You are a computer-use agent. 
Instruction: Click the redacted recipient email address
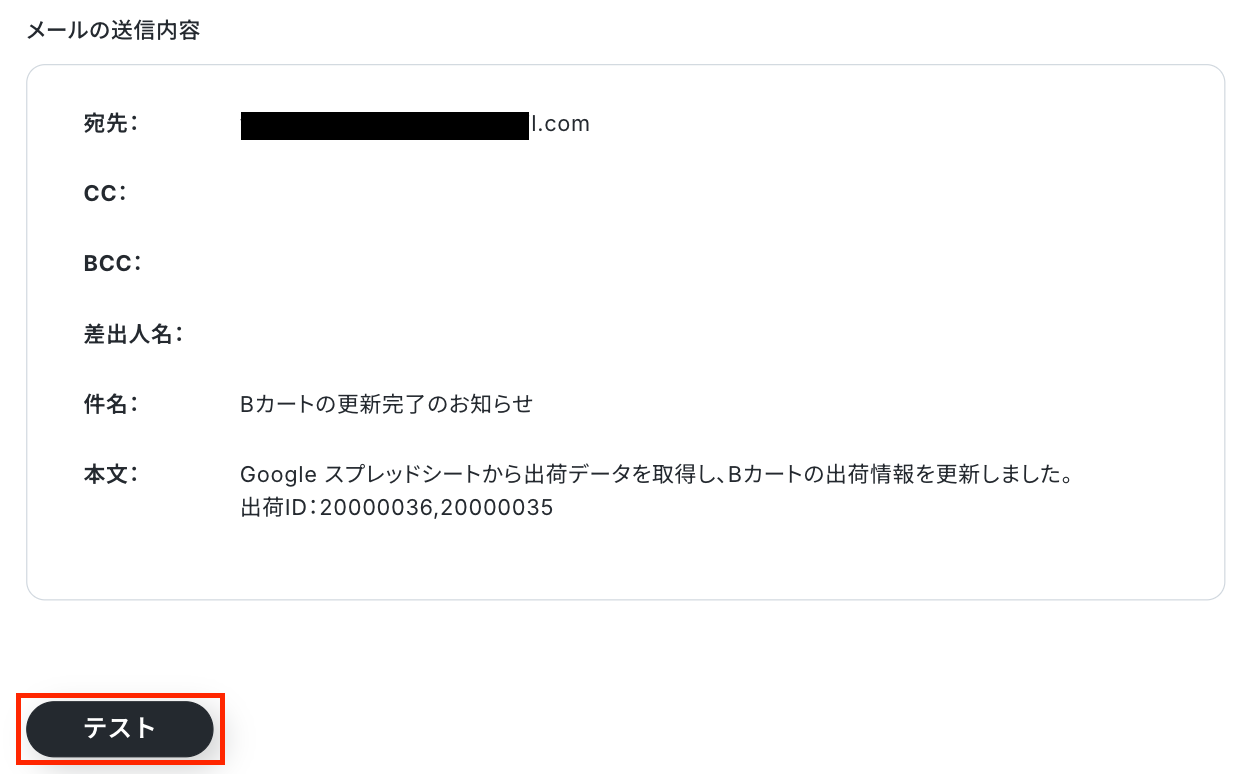pyautogui.click(x=385, y=126)
